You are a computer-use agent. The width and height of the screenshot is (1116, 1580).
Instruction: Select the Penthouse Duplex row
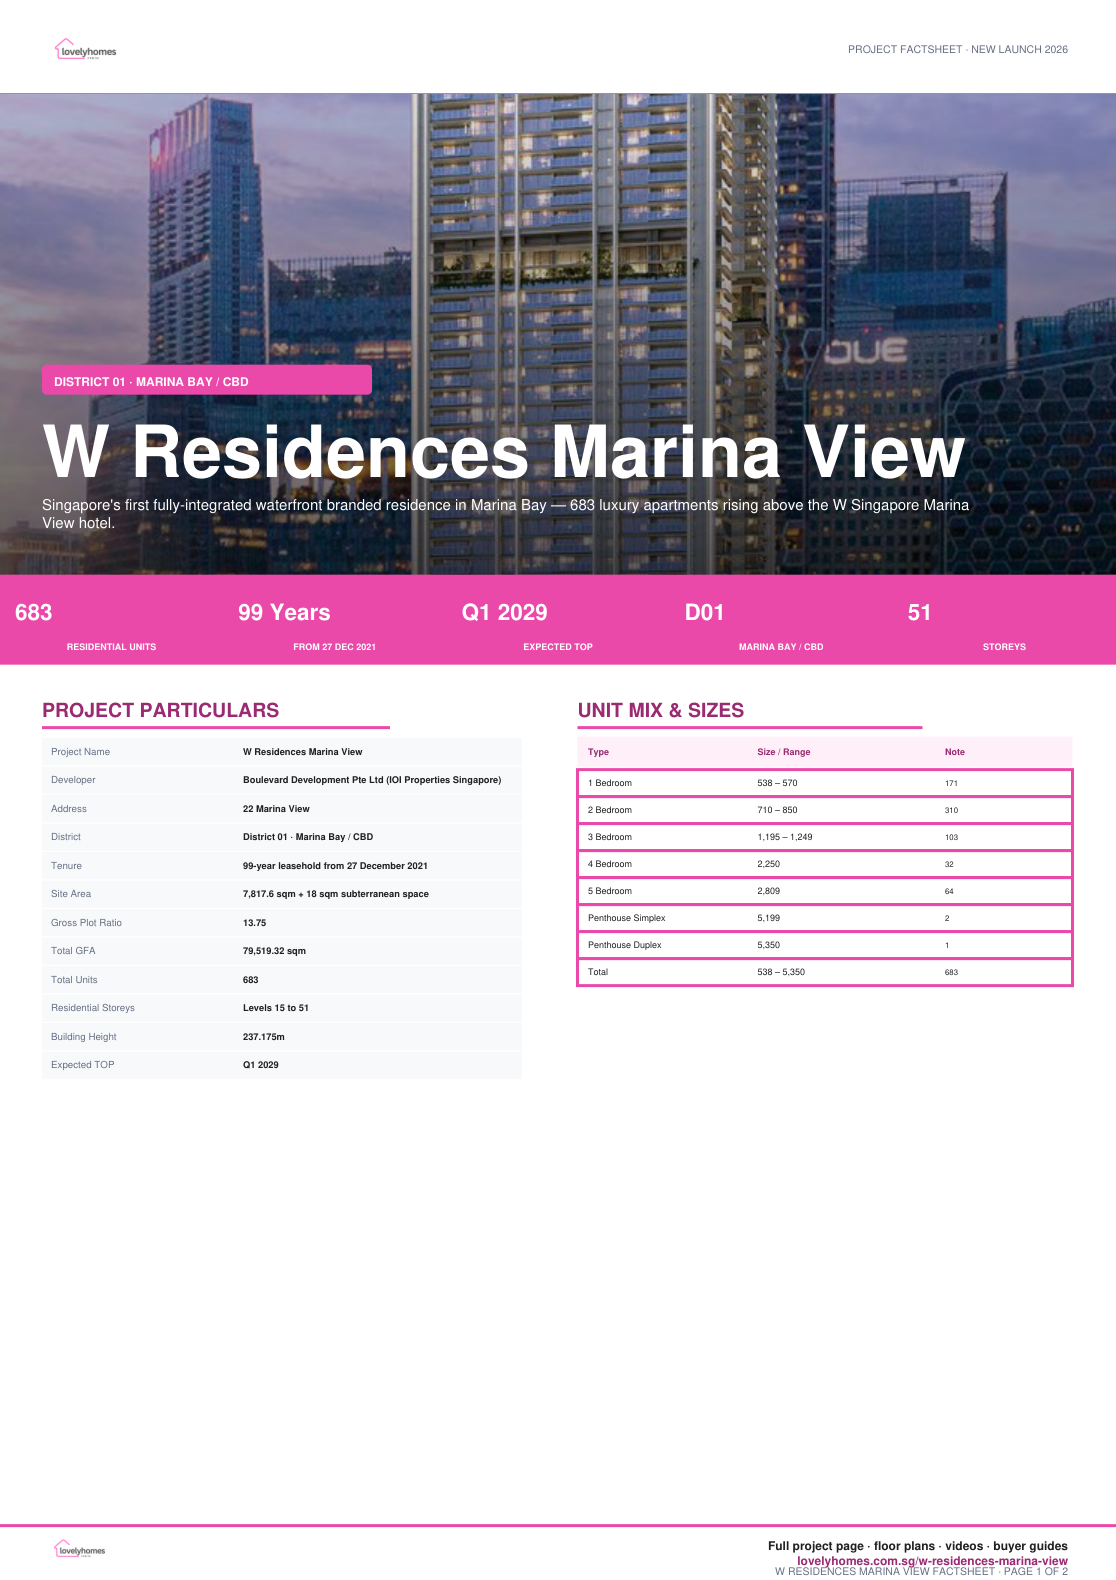[825, 945]
